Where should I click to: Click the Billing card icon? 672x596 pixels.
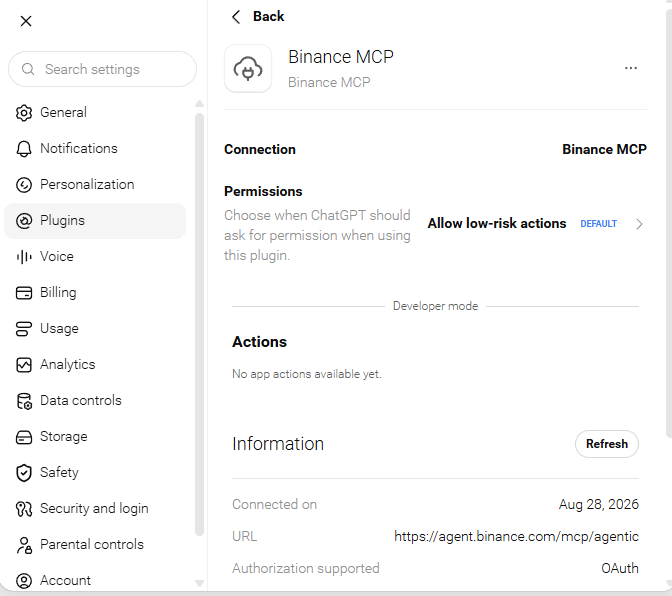tap(24, 293)
